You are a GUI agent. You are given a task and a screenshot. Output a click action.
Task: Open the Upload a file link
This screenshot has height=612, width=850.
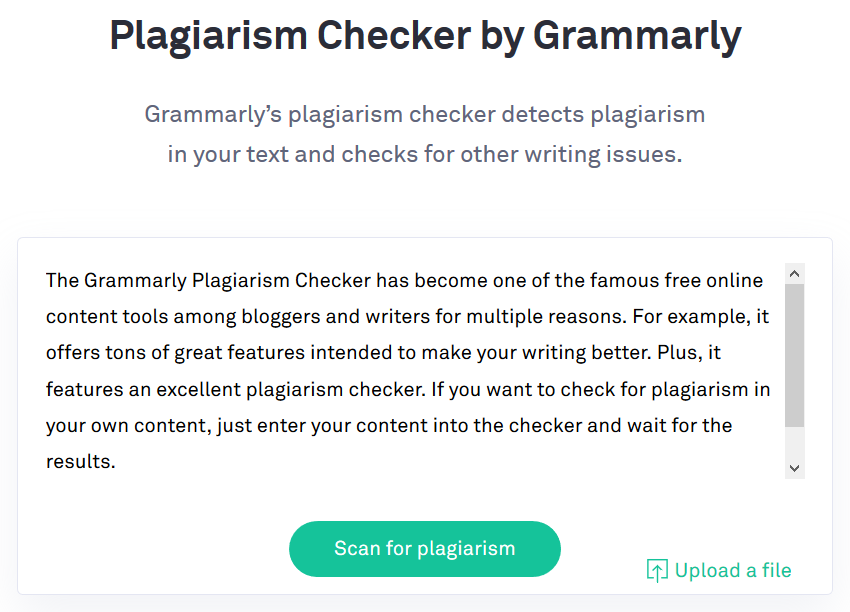point(718,569)
